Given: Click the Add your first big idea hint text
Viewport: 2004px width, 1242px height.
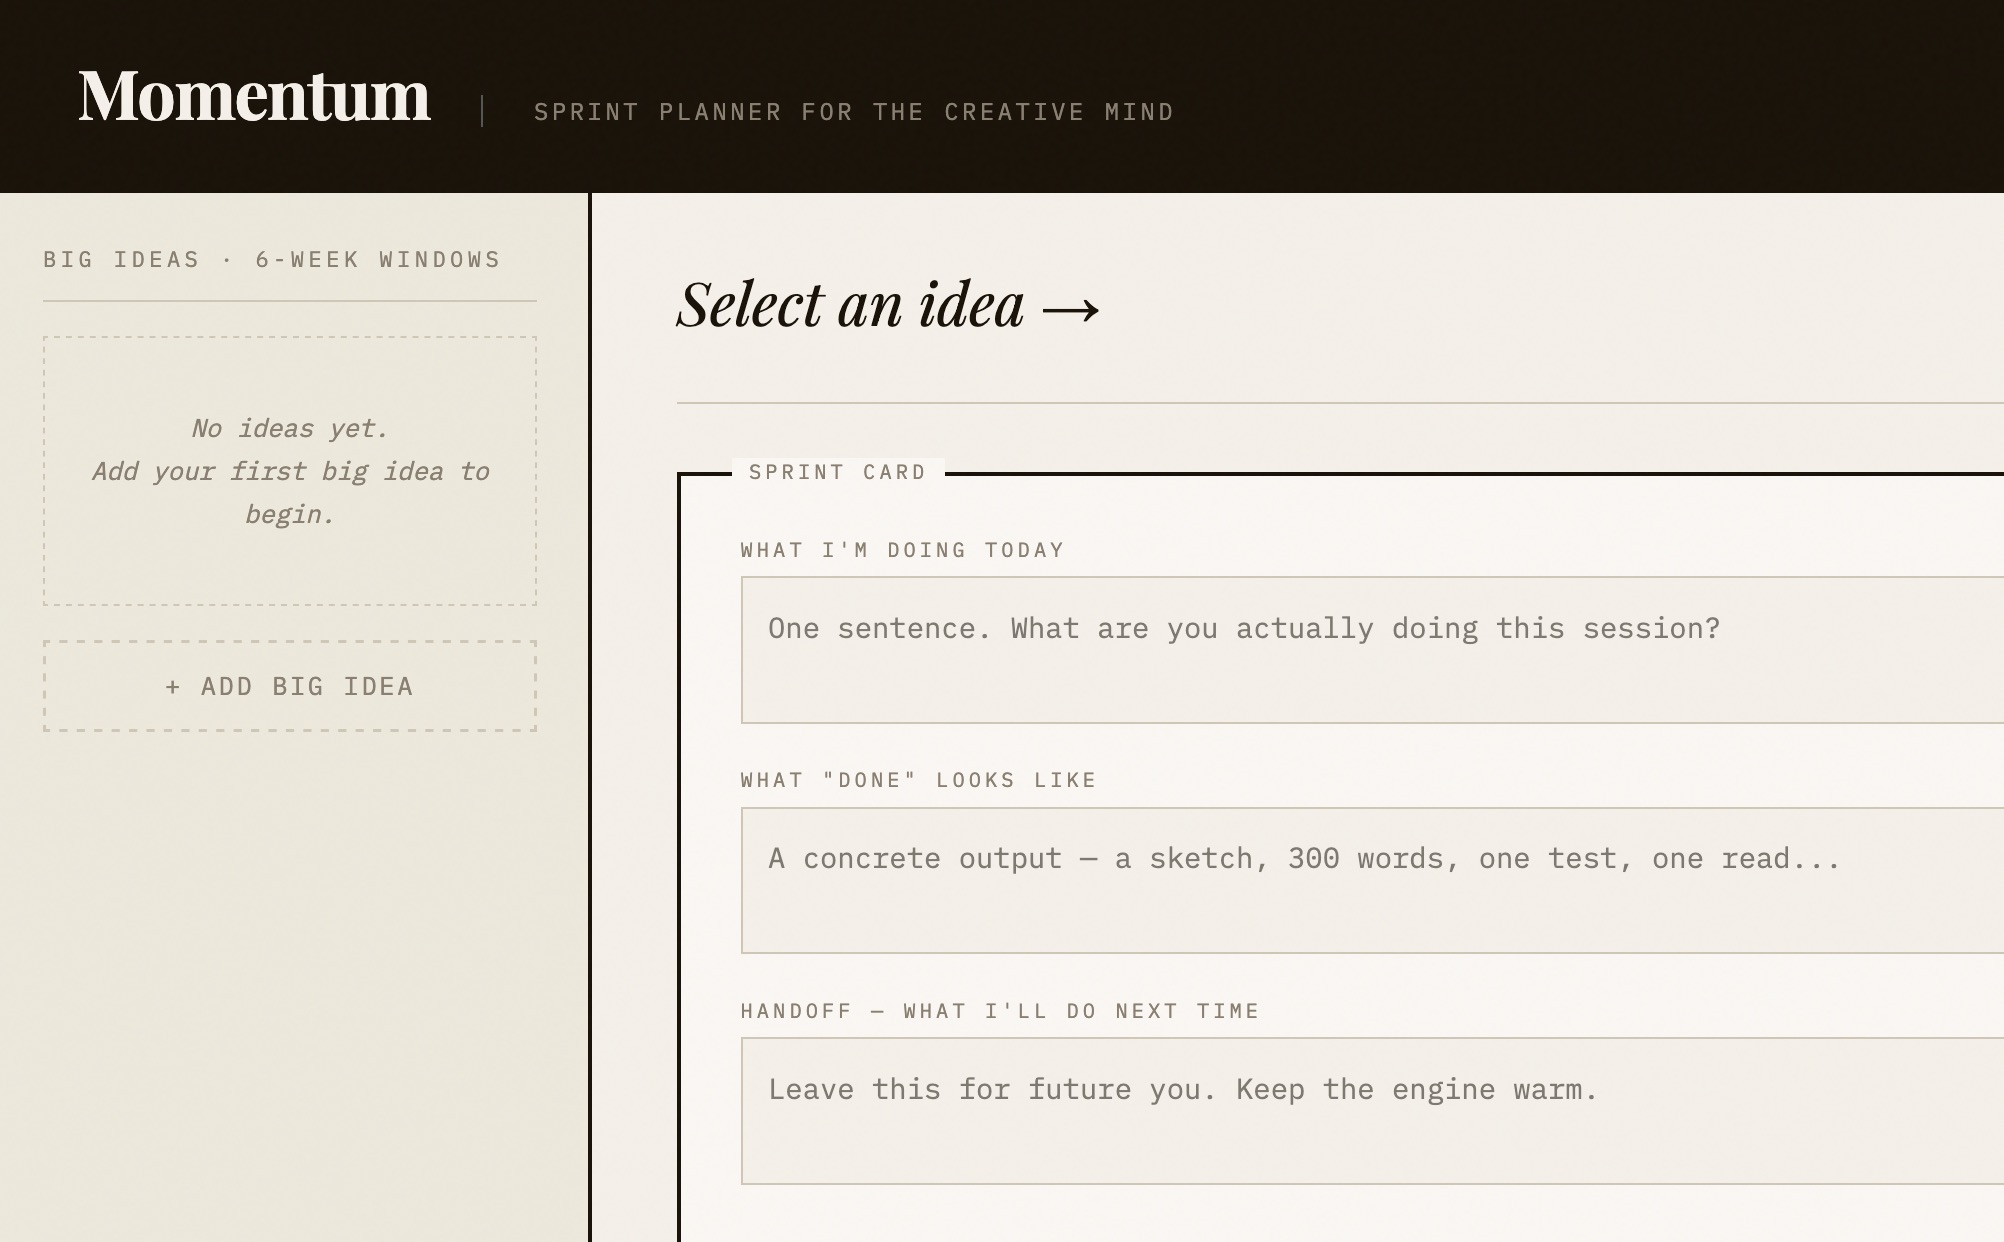Looking at the screenshot, I should (x=290, y=492).
